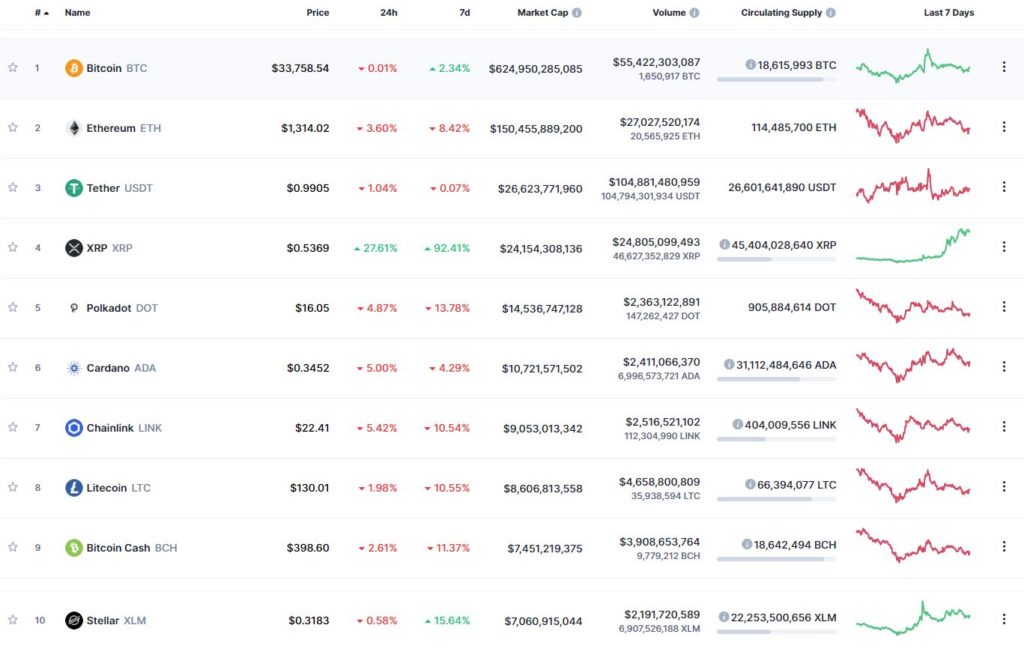This screenshot has width=1024, height=649.
Task: Click info icon beside Litecoin circulating supply
Action: tap(750, 484)
